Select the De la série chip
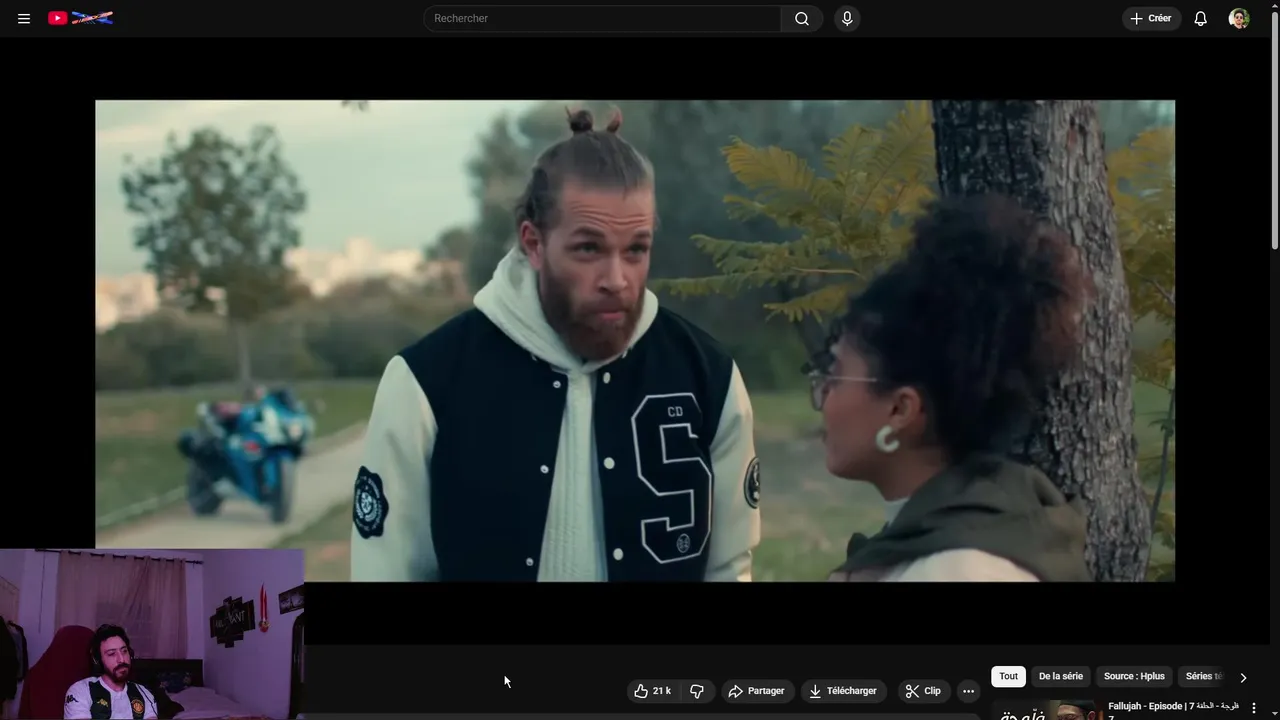1280x720 pixels. pyautogui.click(x=1060, y=676)
